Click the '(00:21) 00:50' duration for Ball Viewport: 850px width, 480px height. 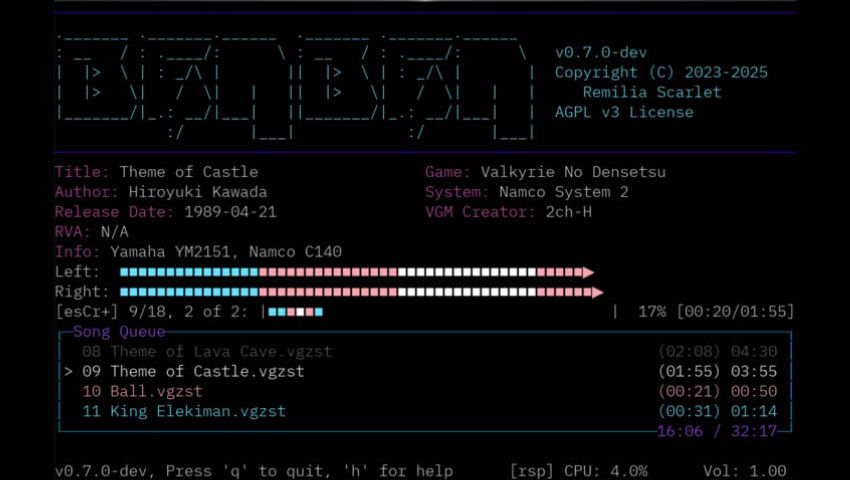[717, 392]
